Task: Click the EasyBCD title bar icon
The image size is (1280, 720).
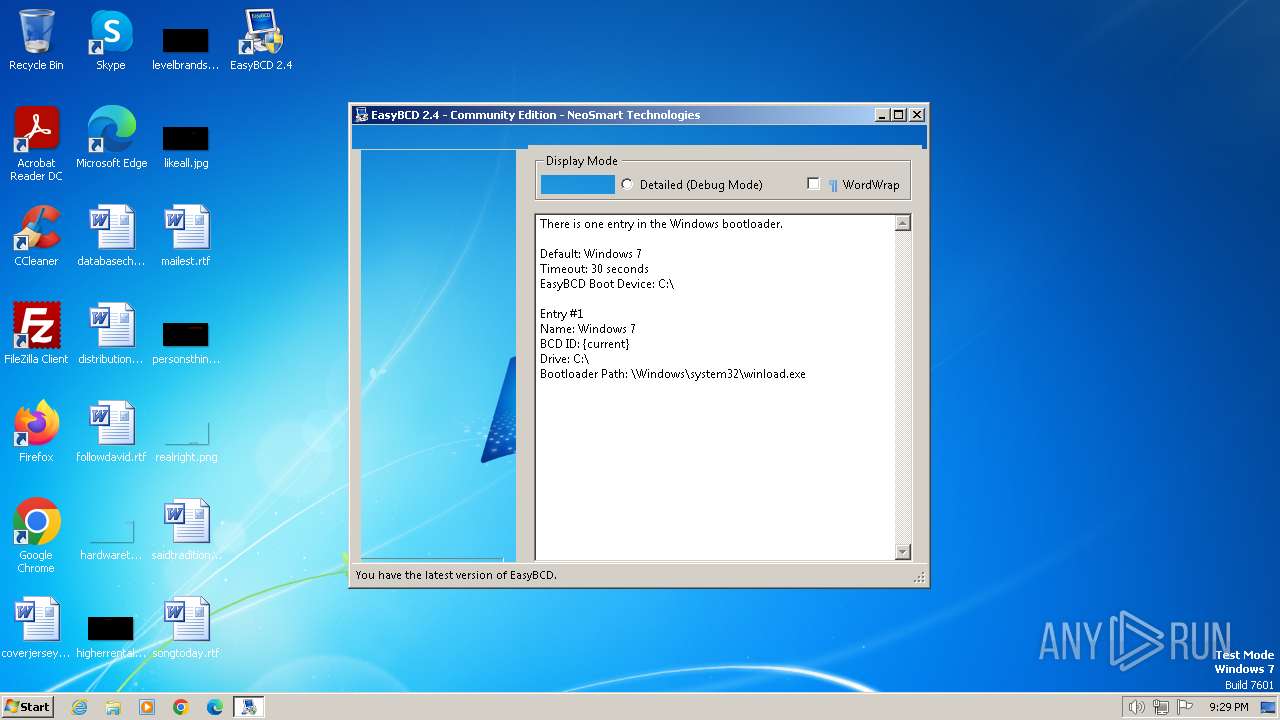Action: (361, 115)
